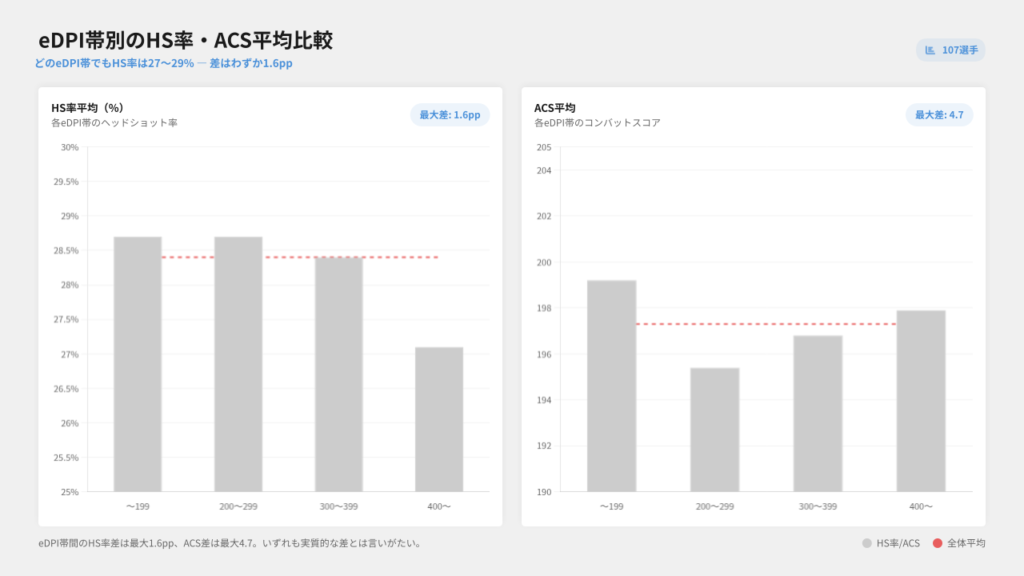This screenshot has height=576, width=1024.
Task: Click the chart icon in the 107選手 badge
Action: [x=930, y=50]
